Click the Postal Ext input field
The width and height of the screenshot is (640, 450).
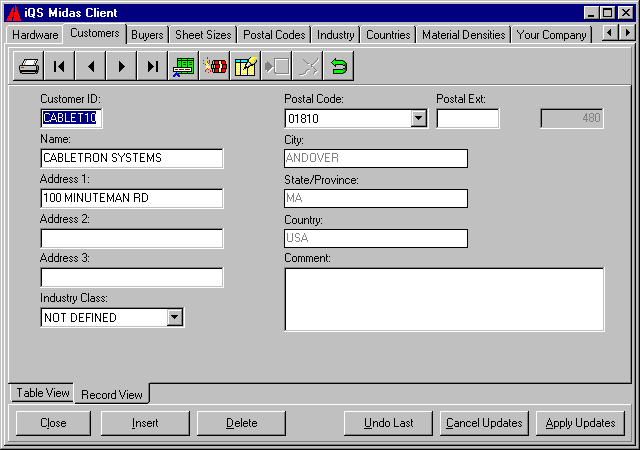point(468,118)
